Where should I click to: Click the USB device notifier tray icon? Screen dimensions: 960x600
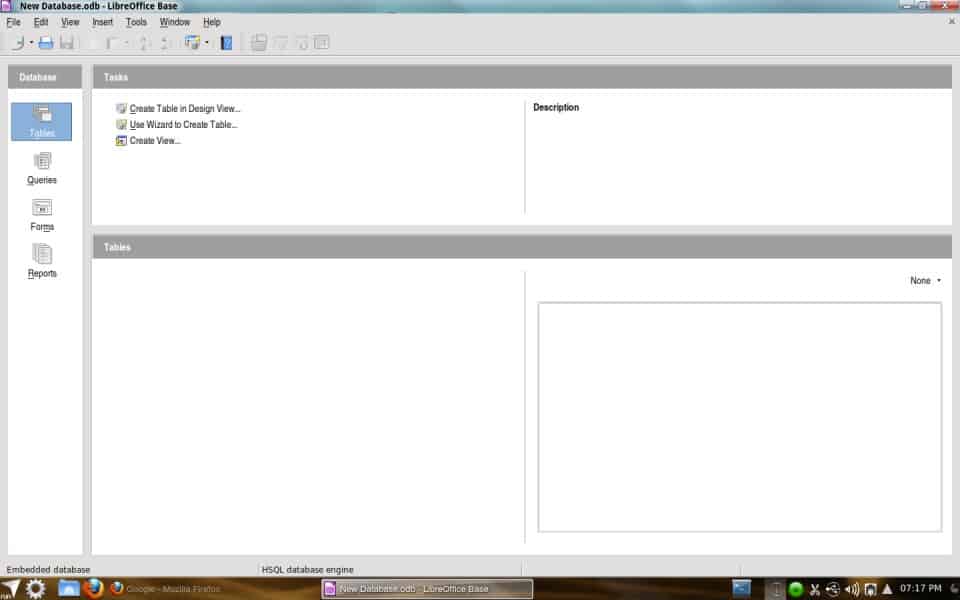click(833, 590)
